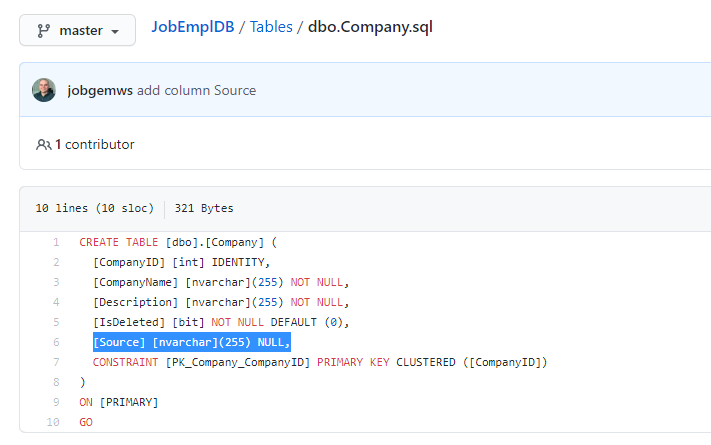Click the highlighted [Source] column line
The image size is (711, 445).
[191, 342]
